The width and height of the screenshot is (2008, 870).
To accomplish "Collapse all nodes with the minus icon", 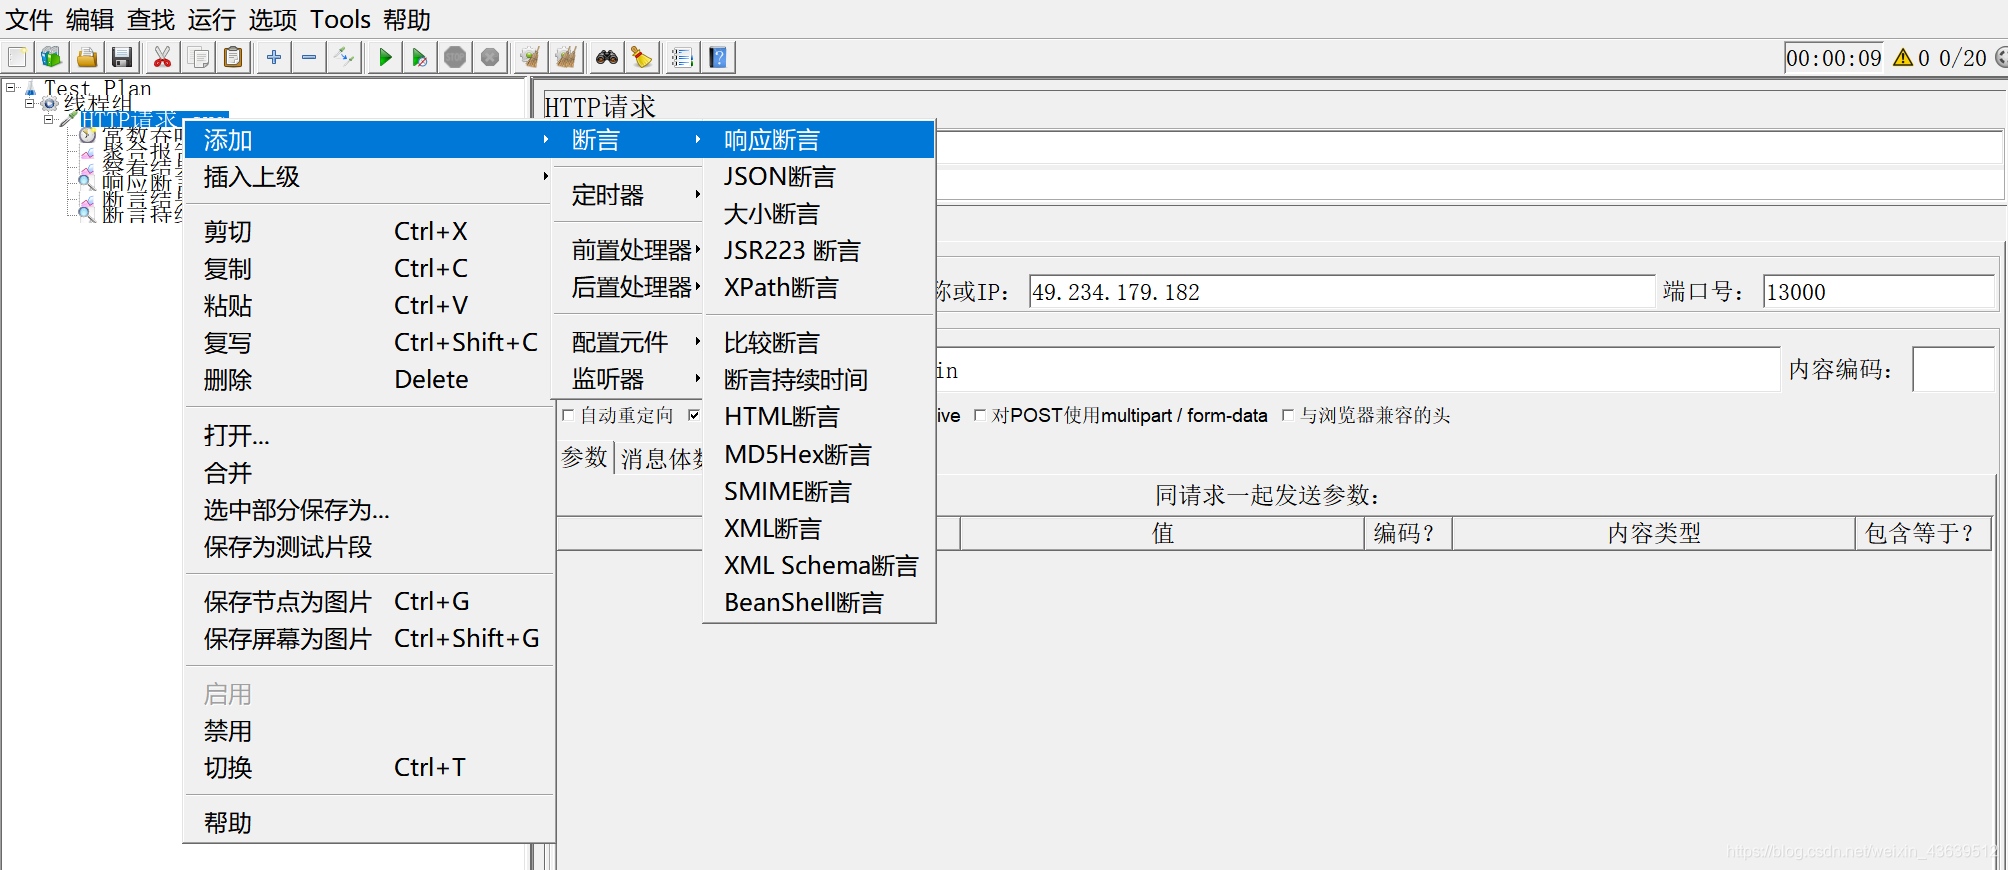I will pyautogui.click(x=309, y=57).
